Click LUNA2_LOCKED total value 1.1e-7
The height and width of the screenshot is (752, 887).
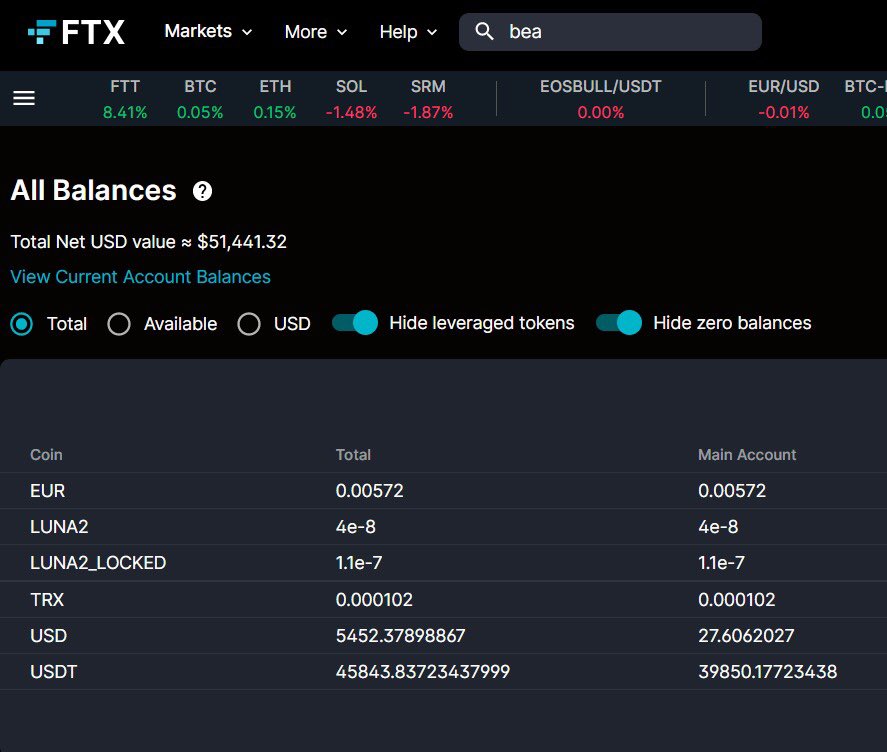(359, 563)
